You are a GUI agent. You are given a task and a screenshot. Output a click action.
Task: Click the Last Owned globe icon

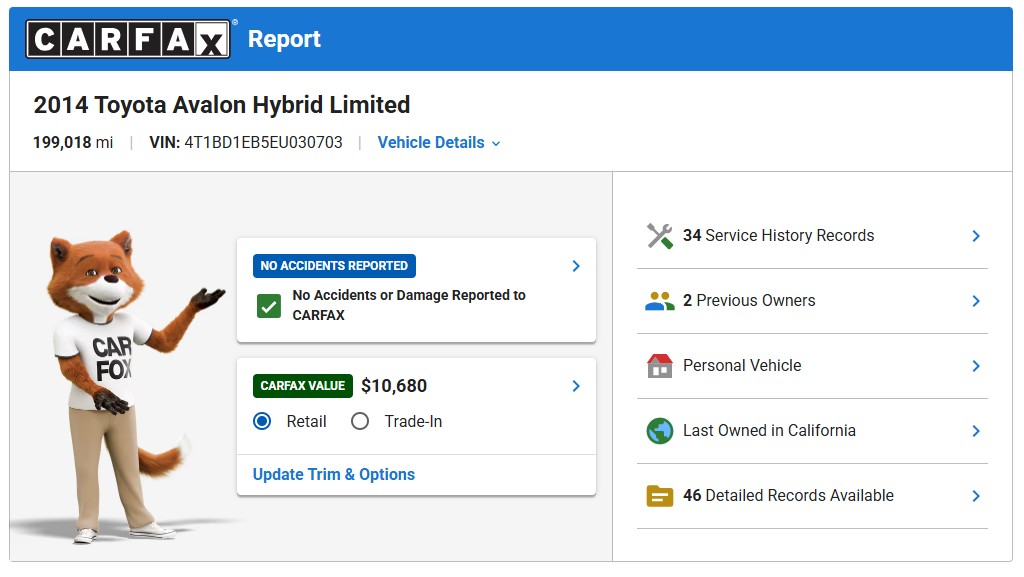[x=660, y=431]
